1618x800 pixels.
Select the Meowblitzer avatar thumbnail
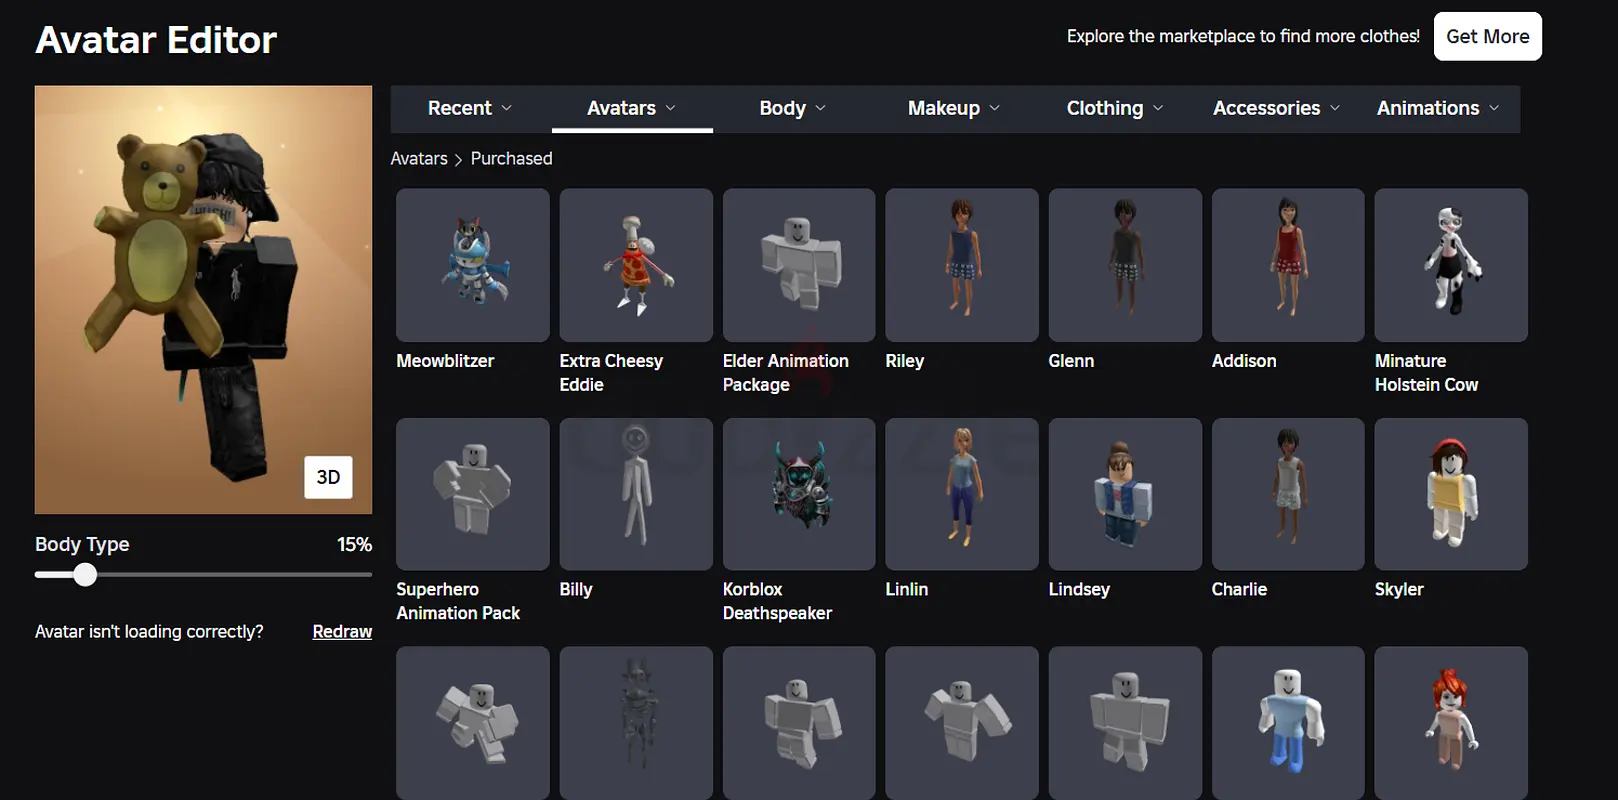[472, 265]
